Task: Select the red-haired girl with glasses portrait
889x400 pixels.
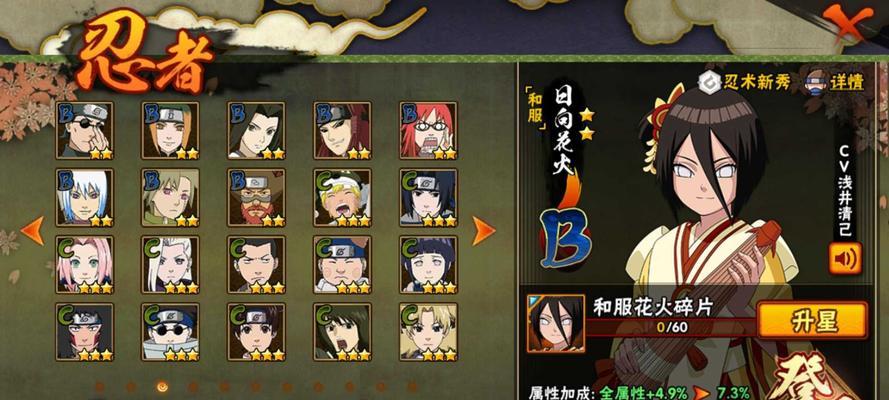Action: pos(428,130)
